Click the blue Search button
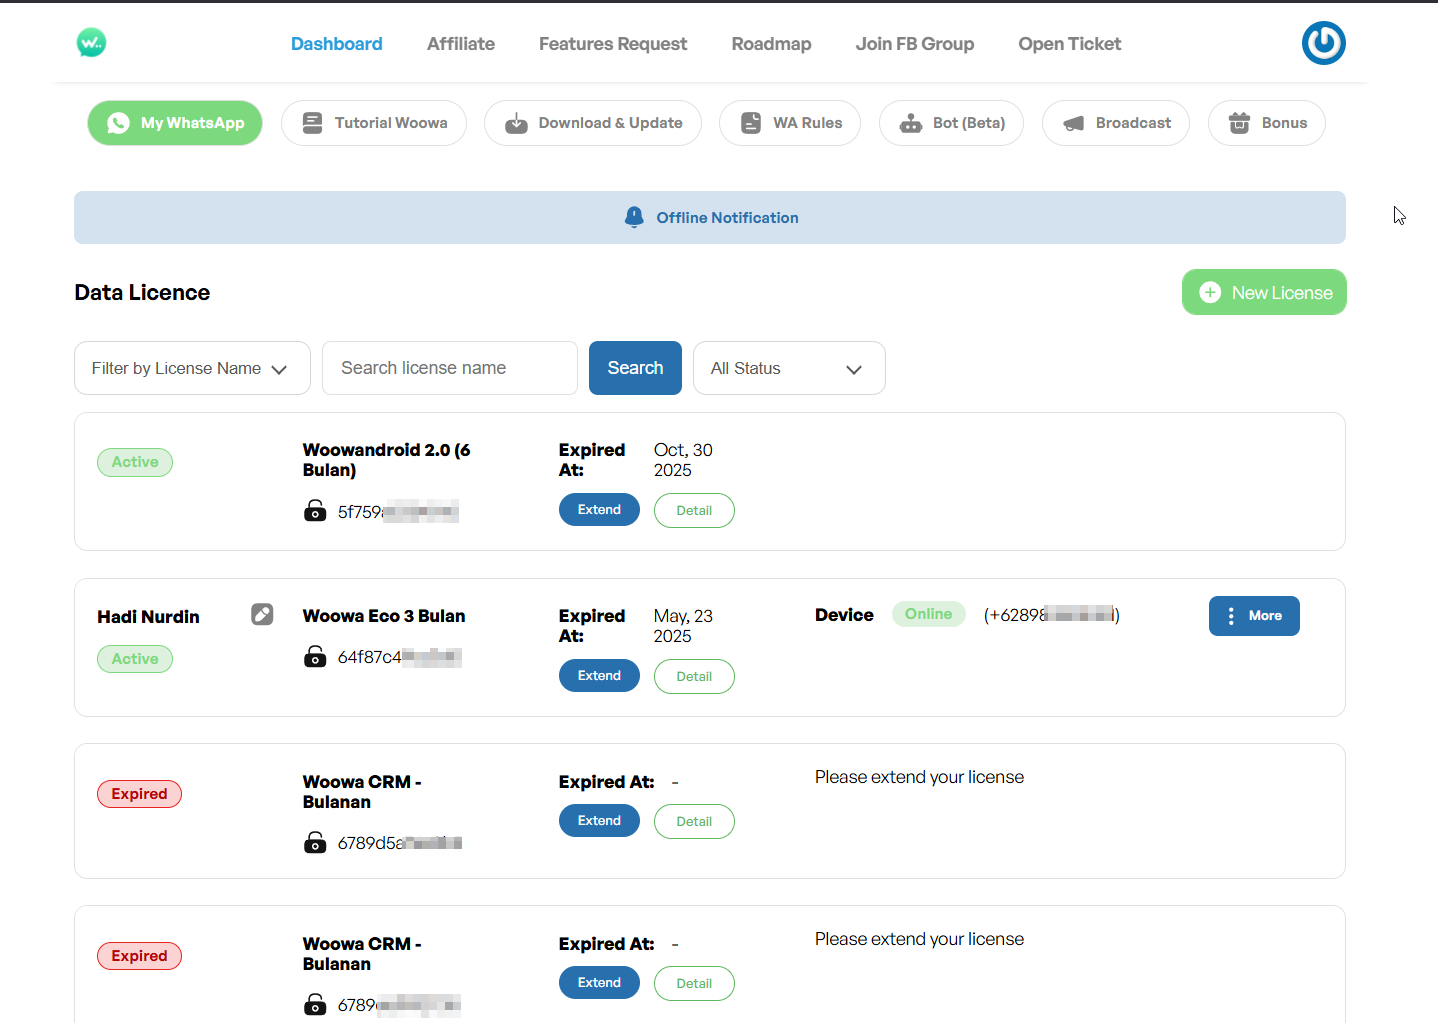The height and width of the screenshot is (1023, 1438). [635, 368]
